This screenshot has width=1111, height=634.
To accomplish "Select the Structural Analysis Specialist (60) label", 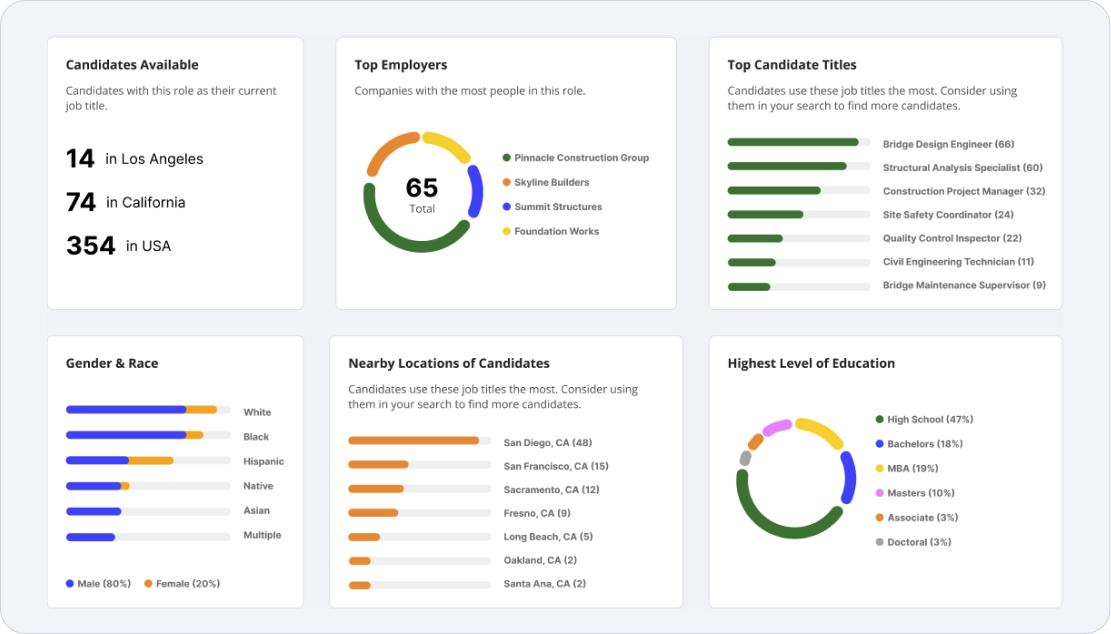I will [962, 168].
